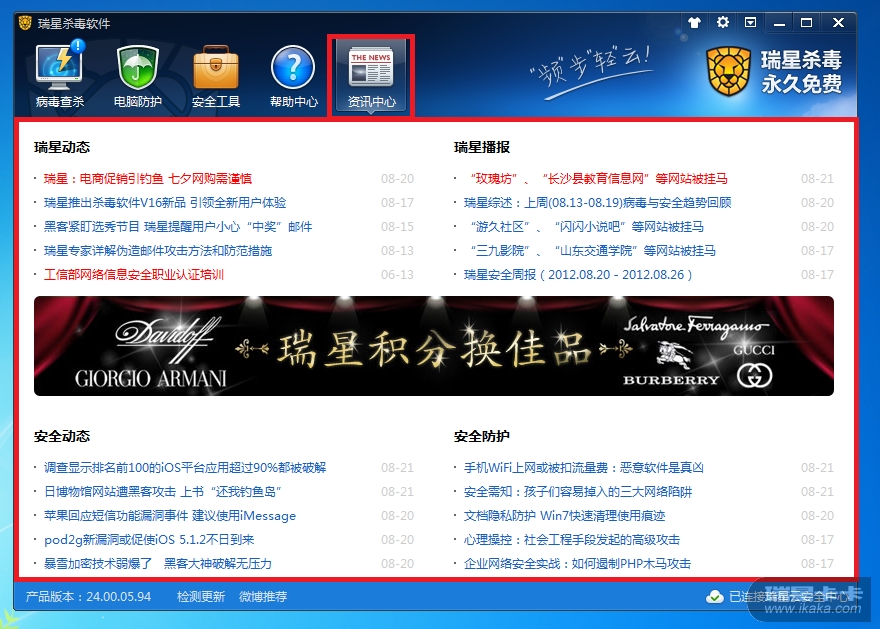Open the 电脑防护 shield section
This screenshot has height=629, width=880.
click(138, 75)
